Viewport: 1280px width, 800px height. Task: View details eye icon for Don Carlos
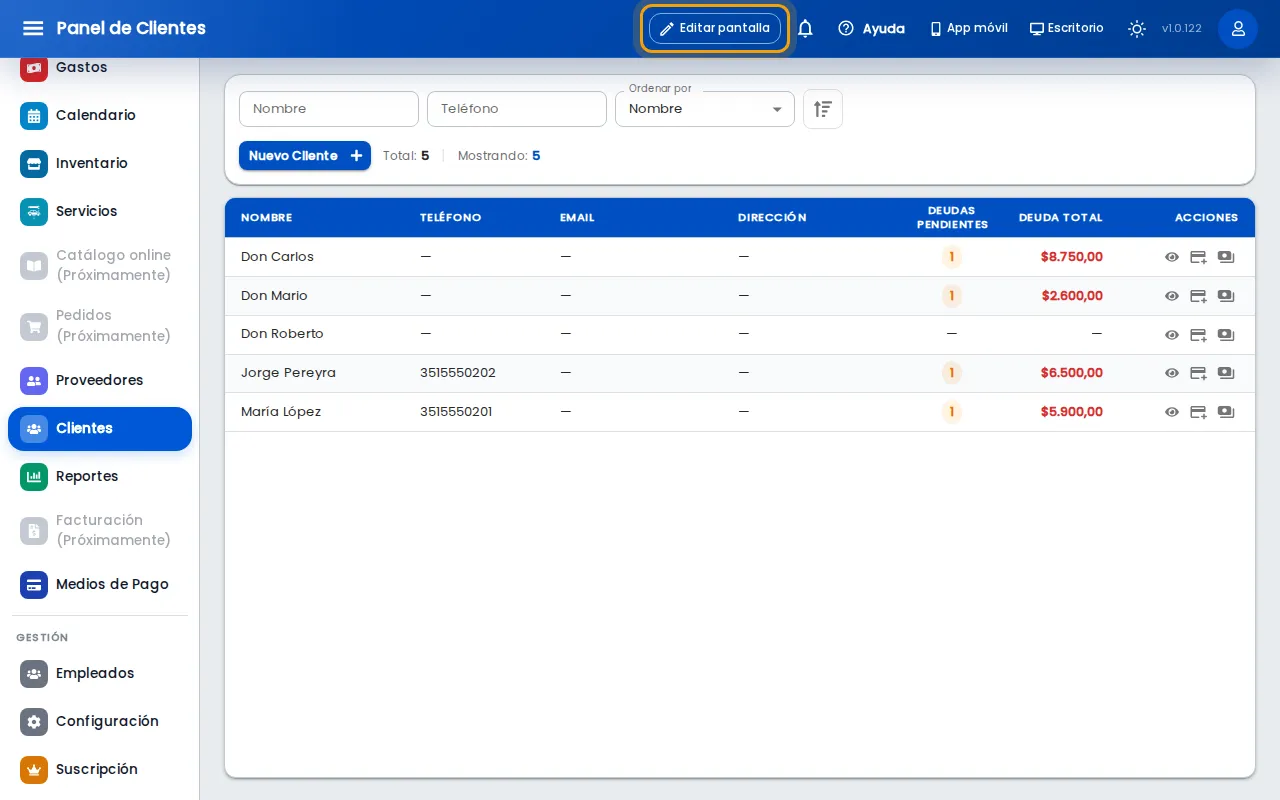point(1172,257)
